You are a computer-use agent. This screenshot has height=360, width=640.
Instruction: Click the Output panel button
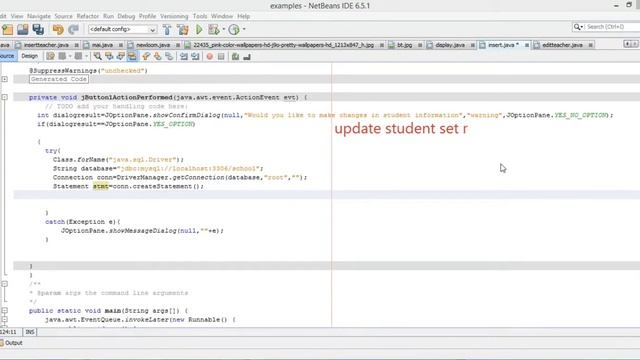[12, 343]
